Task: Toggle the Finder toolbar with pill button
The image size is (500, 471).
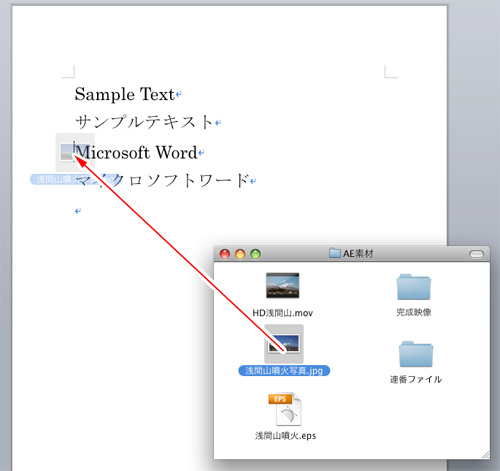Action: coord(476,254)
